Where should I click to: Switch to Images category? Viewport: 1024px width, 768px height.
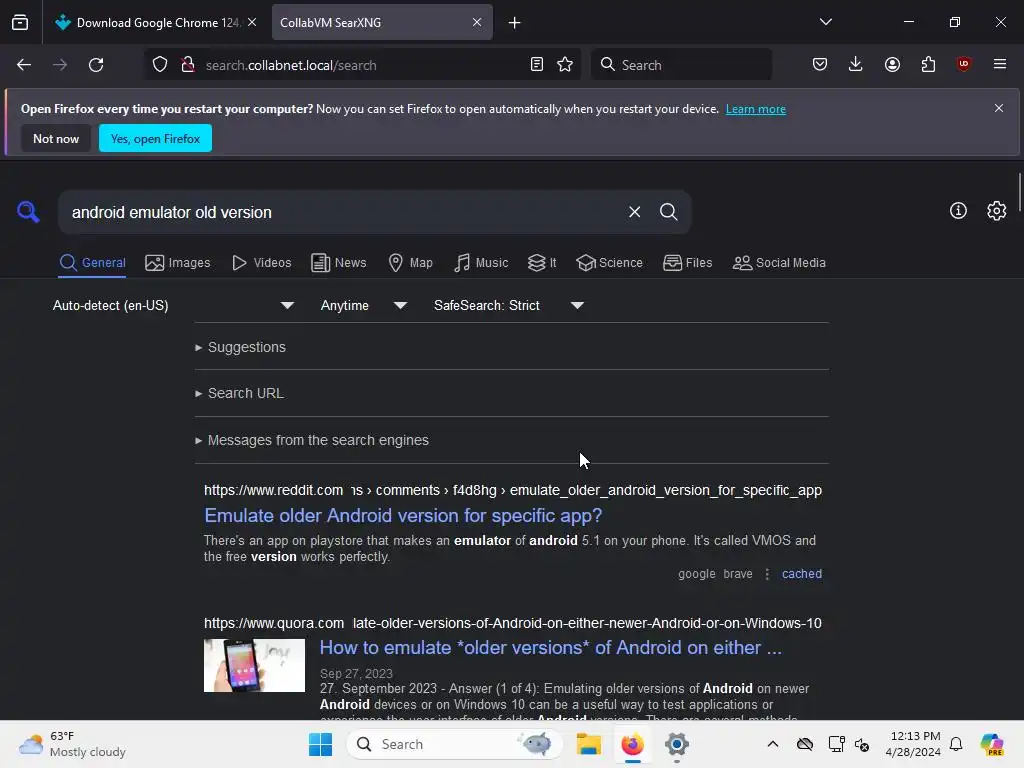[178, 263]
